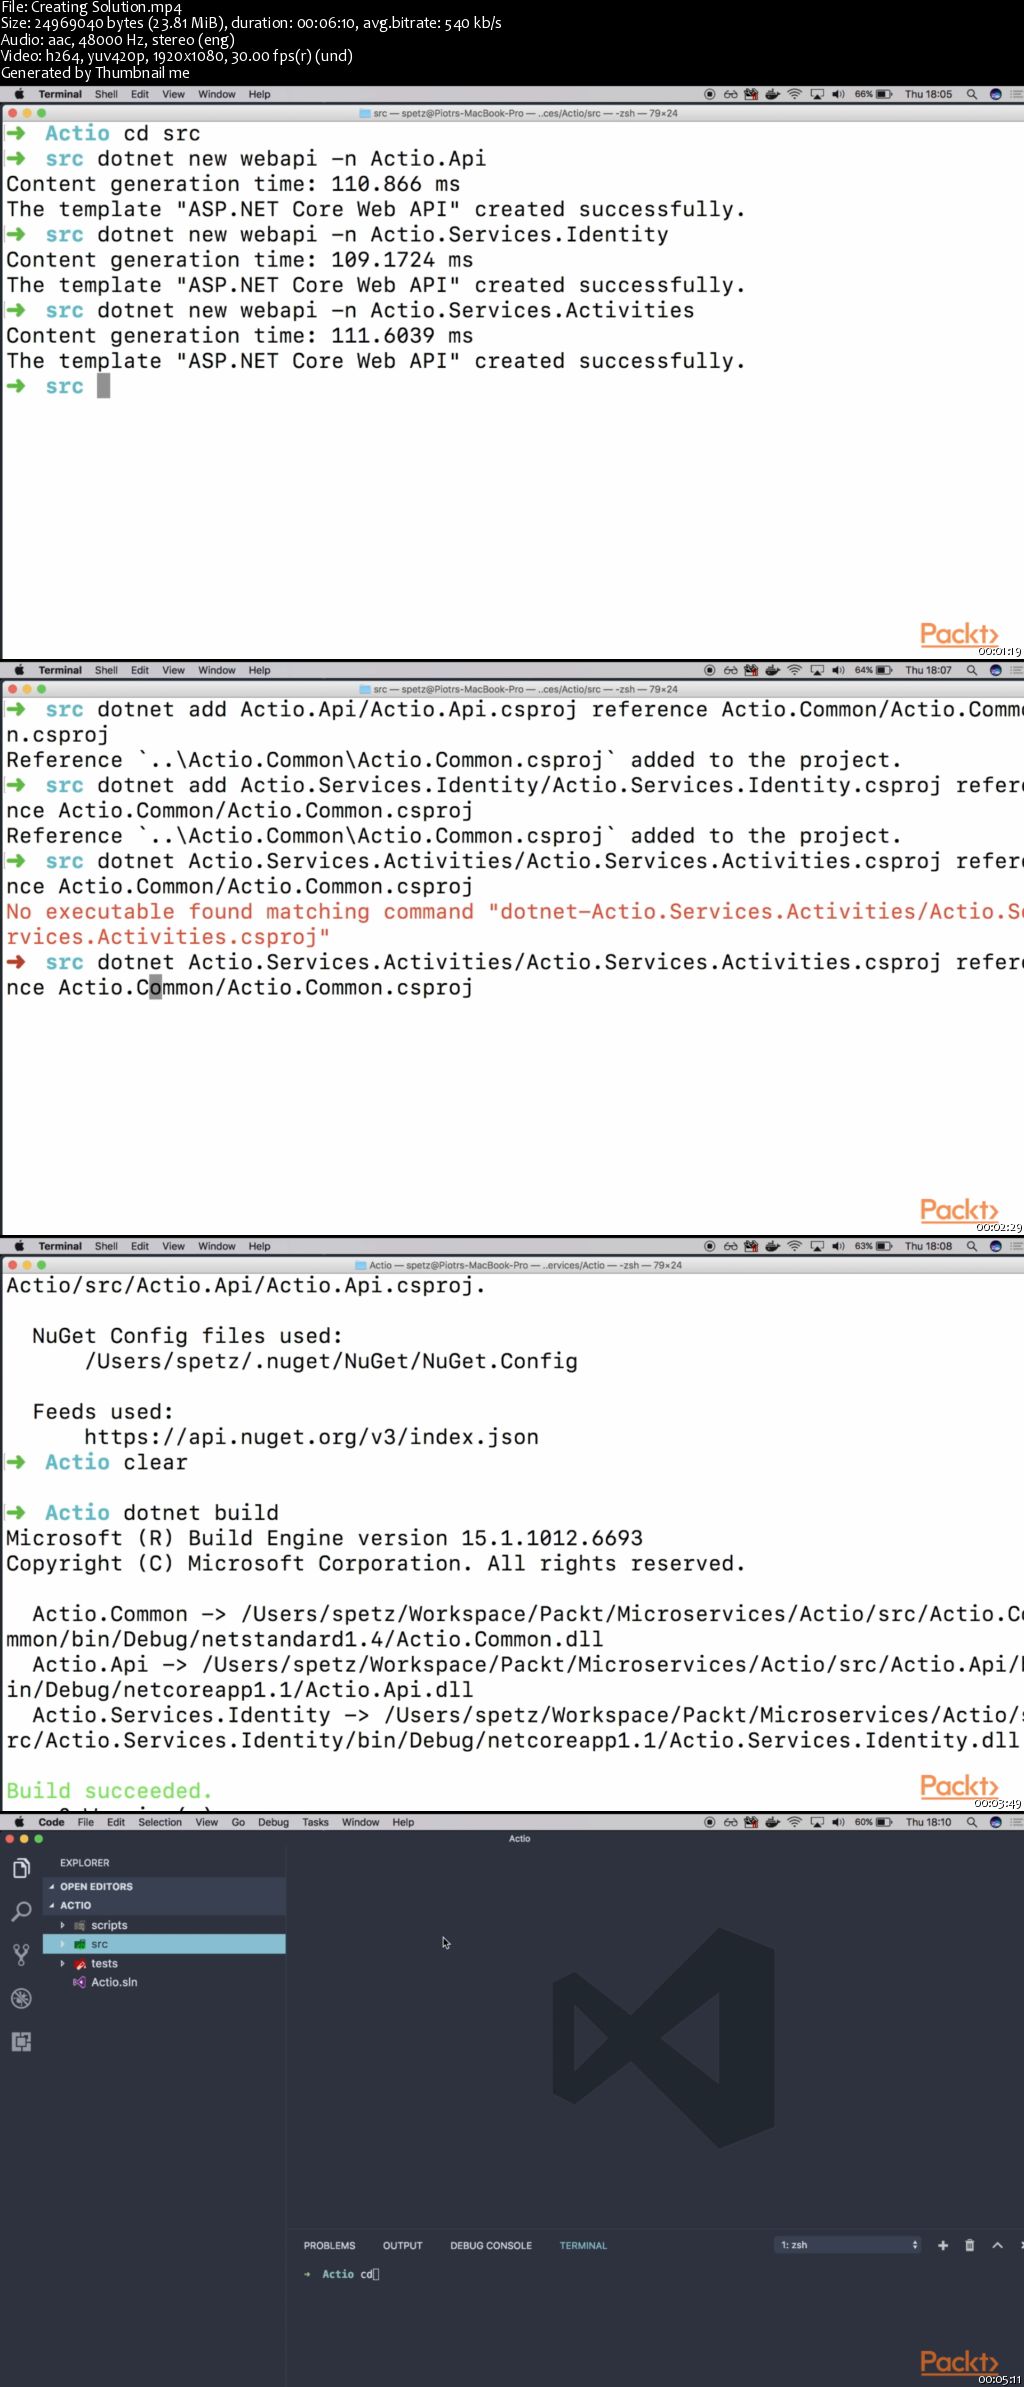
Task: Switch to the OUTPUT panel tab
Action: [x=402, y=2245]
